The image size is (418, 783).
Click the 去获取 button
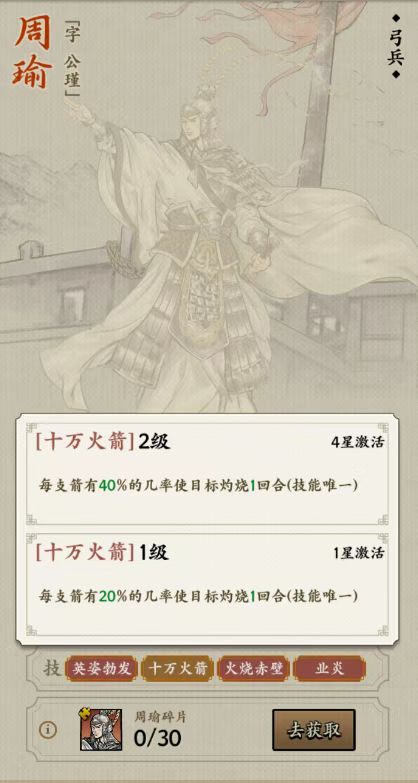click(x=314, y=730)
